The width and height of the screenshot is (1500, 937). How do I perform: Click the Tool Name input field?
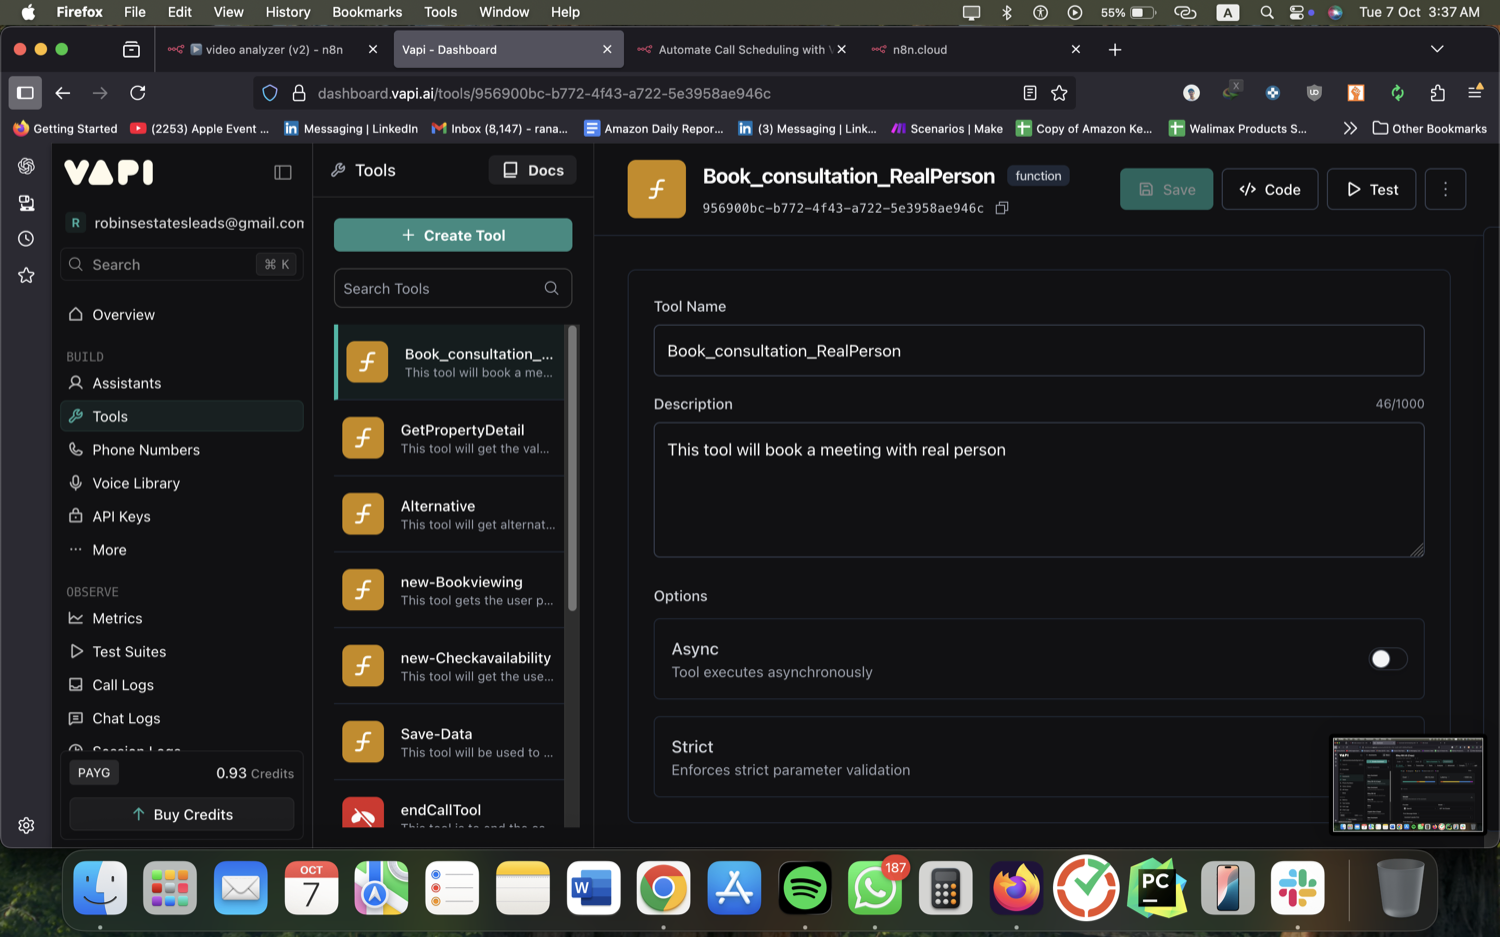click(x=1038, y=351)
